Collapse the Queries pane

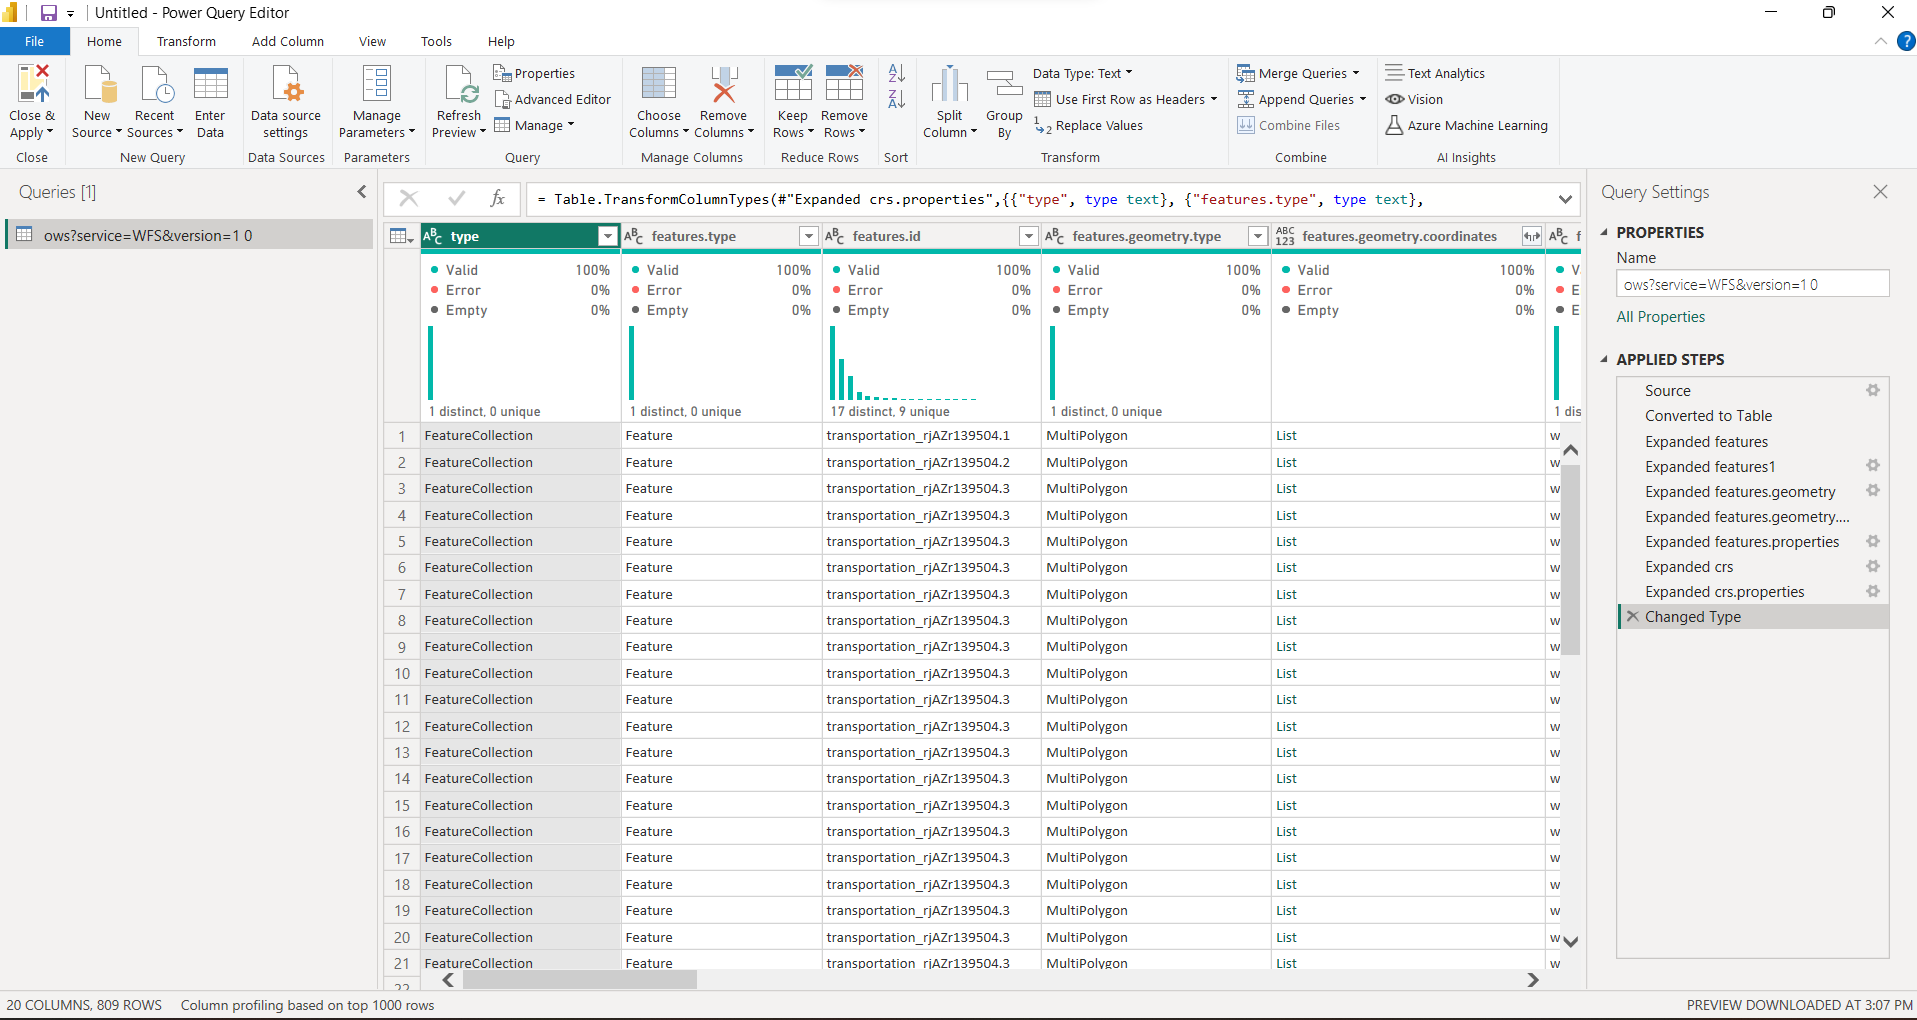pyautogui.click(x=362, y=192)
